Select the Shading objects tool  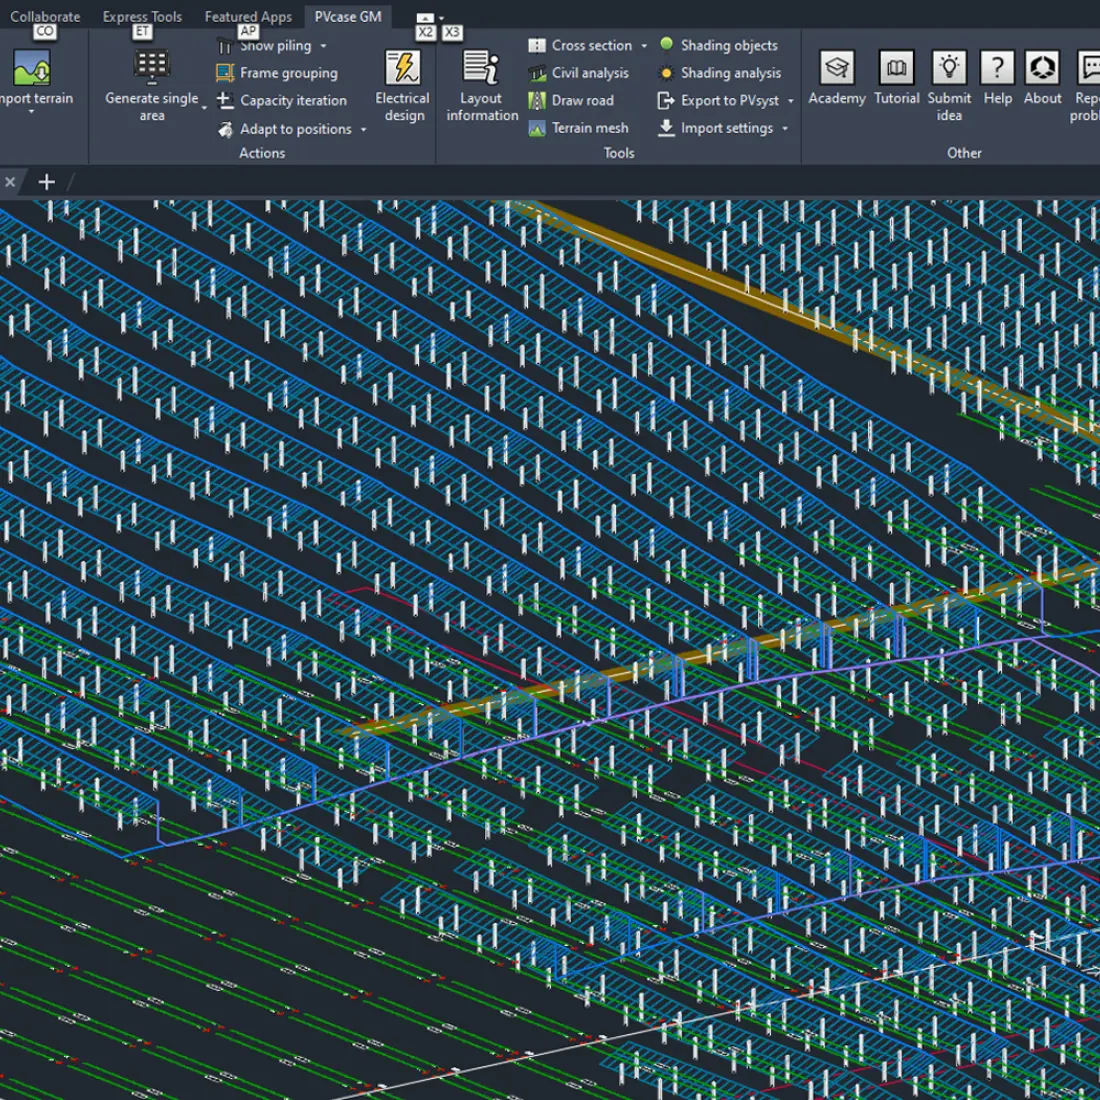(719, 46)
